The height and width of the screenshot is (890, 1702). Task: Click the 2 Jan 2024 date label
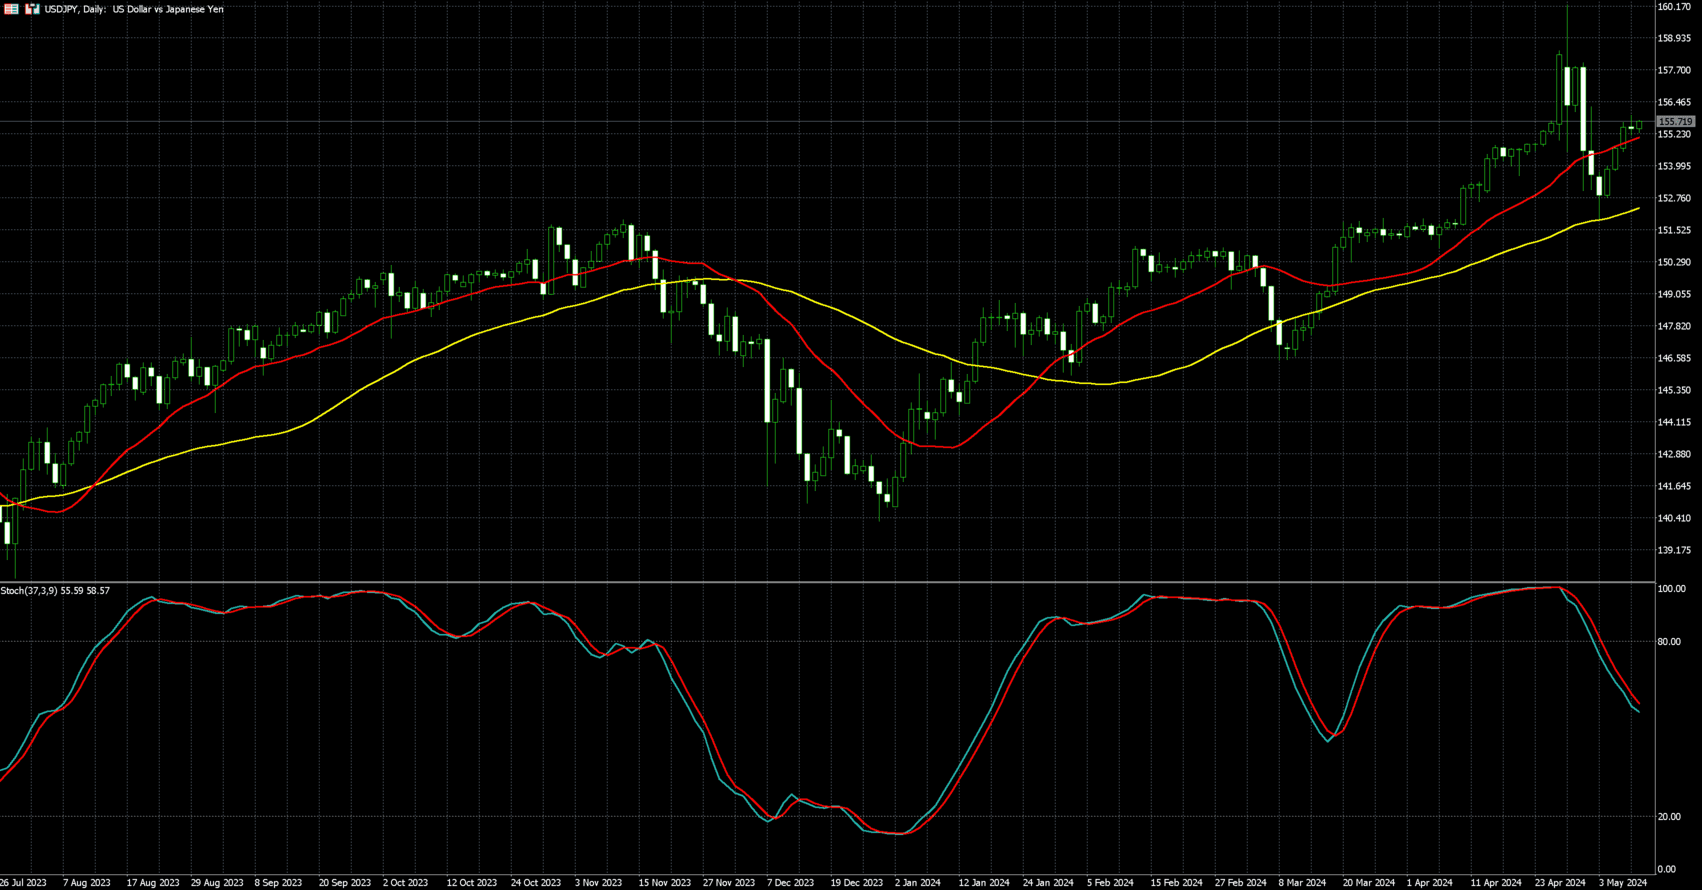[x=917, y=883]
